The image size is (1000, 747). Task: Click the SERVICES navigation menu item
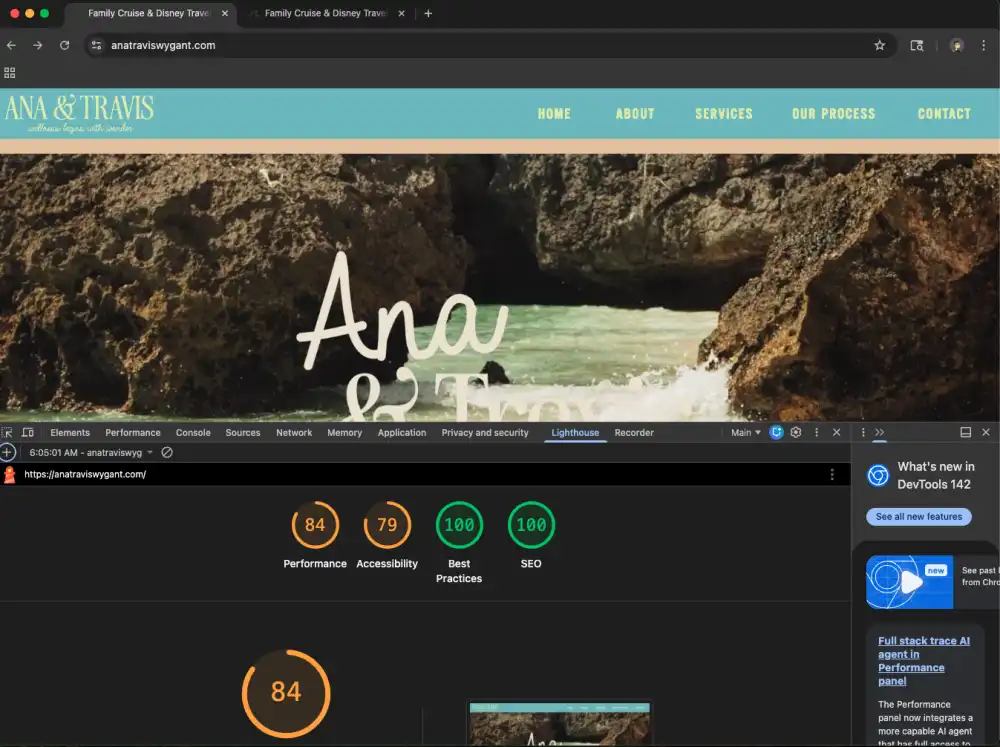(724, 114)
